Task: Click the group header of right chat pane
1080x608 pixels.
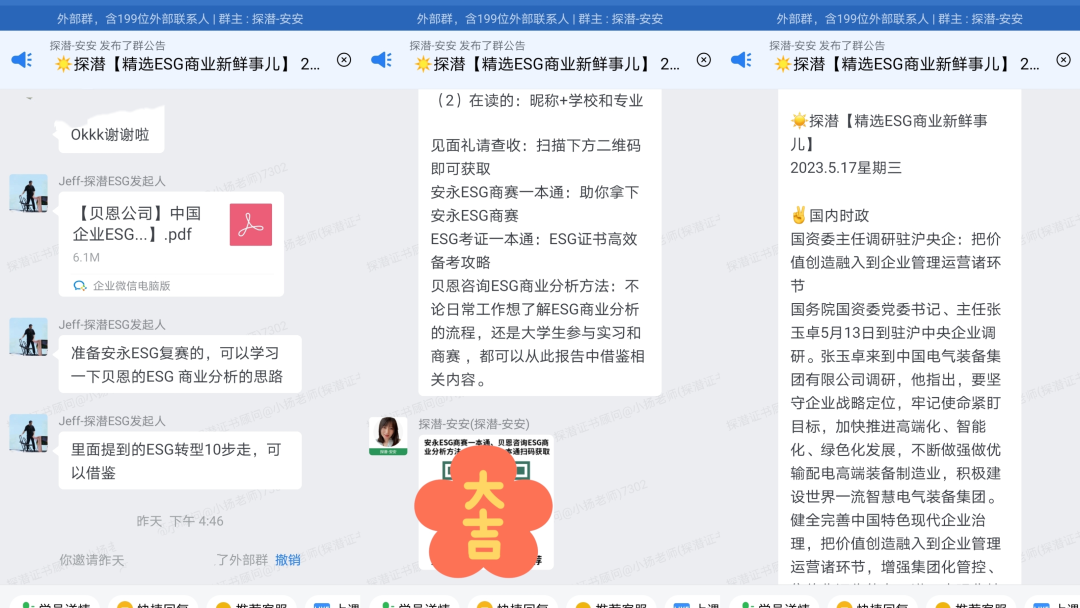Action: (900, 19)
